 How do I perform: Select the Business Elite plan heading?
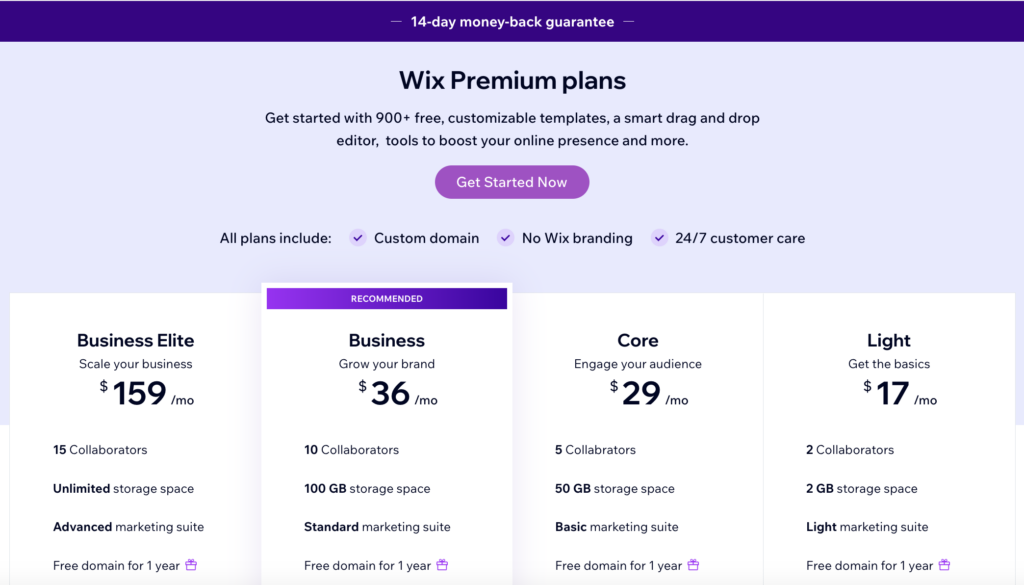[x=135, y=340]
